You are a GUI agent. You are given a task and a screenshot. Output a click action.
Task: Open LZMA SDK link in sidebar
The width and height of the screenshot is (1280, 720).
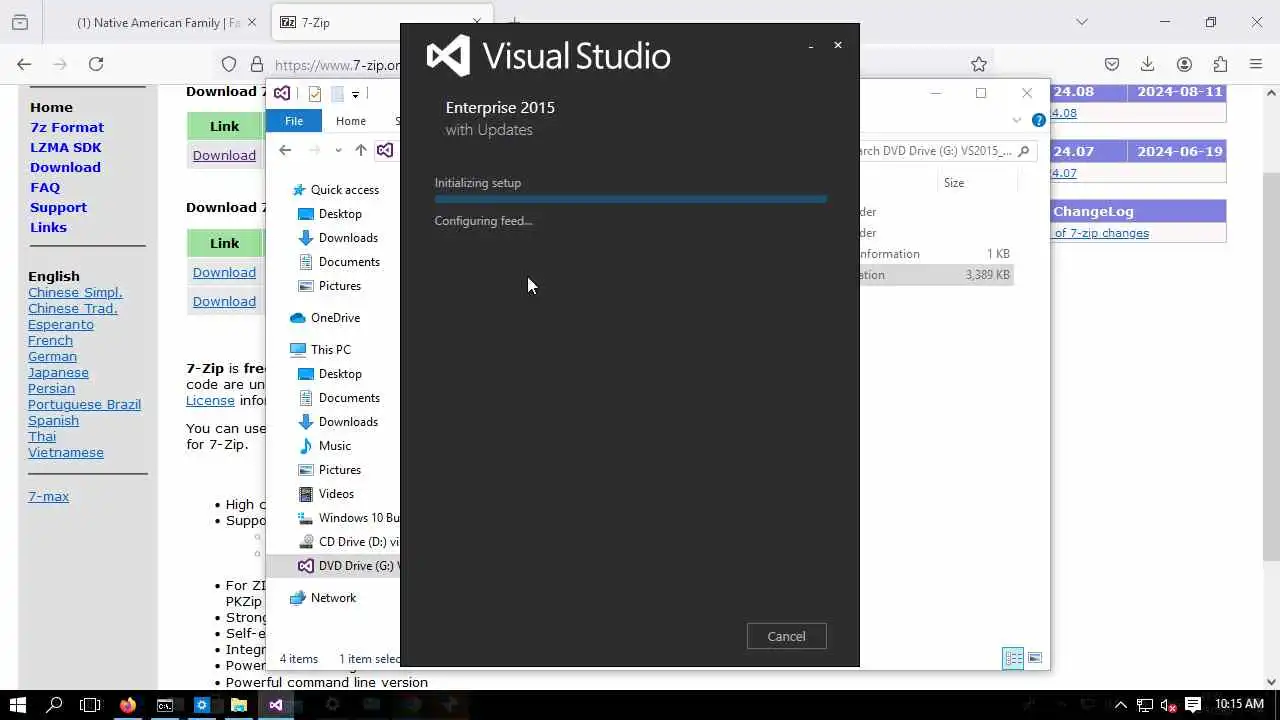pyautogui.click(x=66, y=147)
